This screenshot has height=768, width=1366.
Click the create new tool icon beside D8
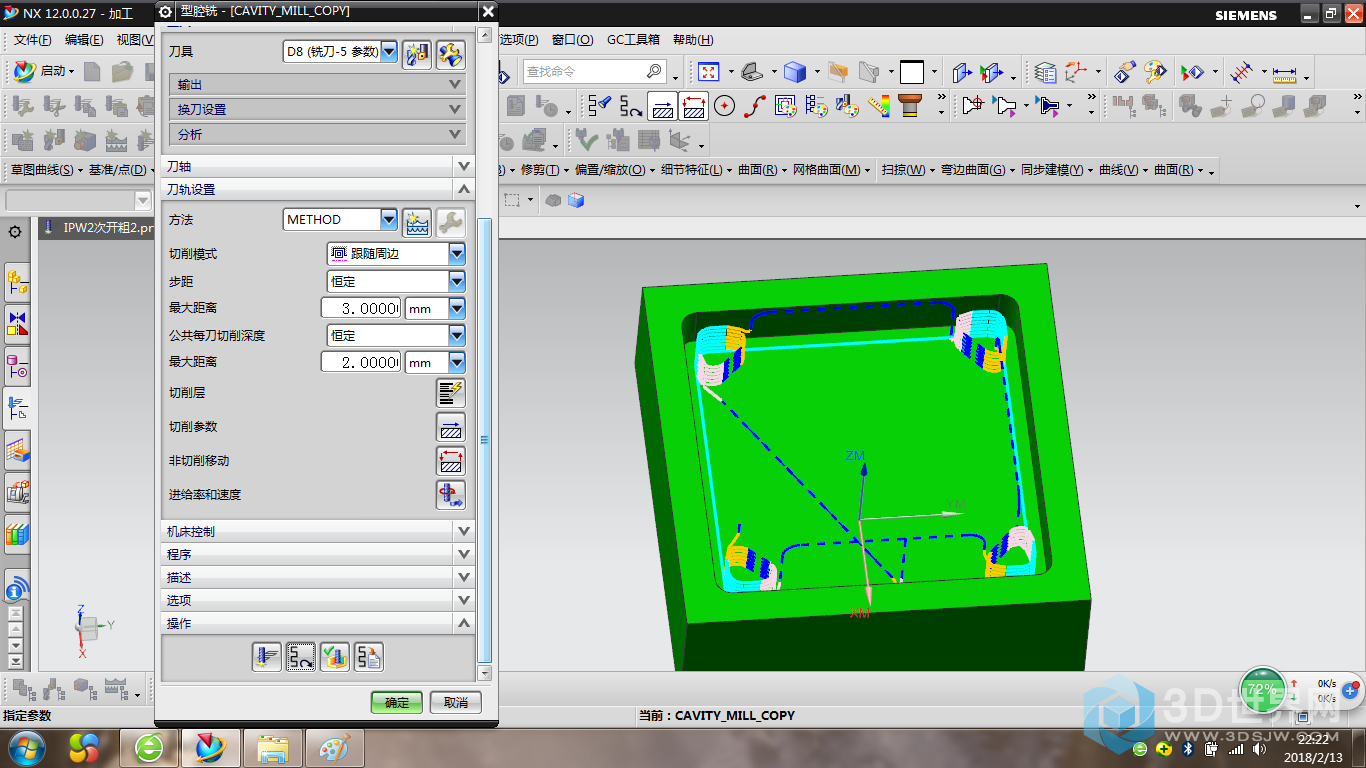tap(417, 53)
